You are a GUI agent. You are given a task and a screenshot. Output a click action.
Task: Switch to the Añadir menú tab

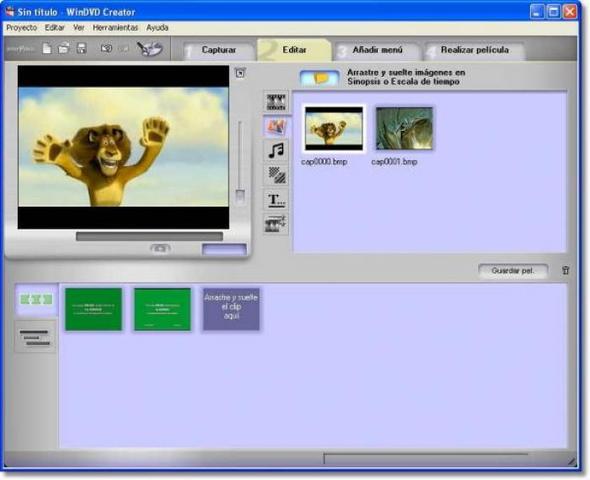(x=377, y=50)
